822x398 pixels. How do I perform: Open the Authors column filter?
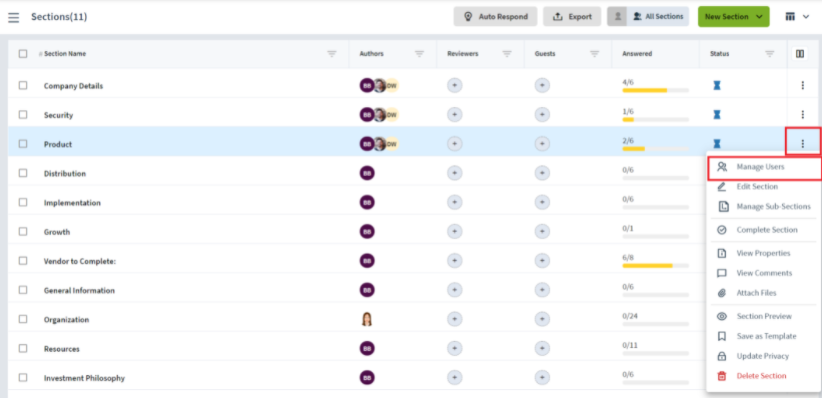click(419, 53)
